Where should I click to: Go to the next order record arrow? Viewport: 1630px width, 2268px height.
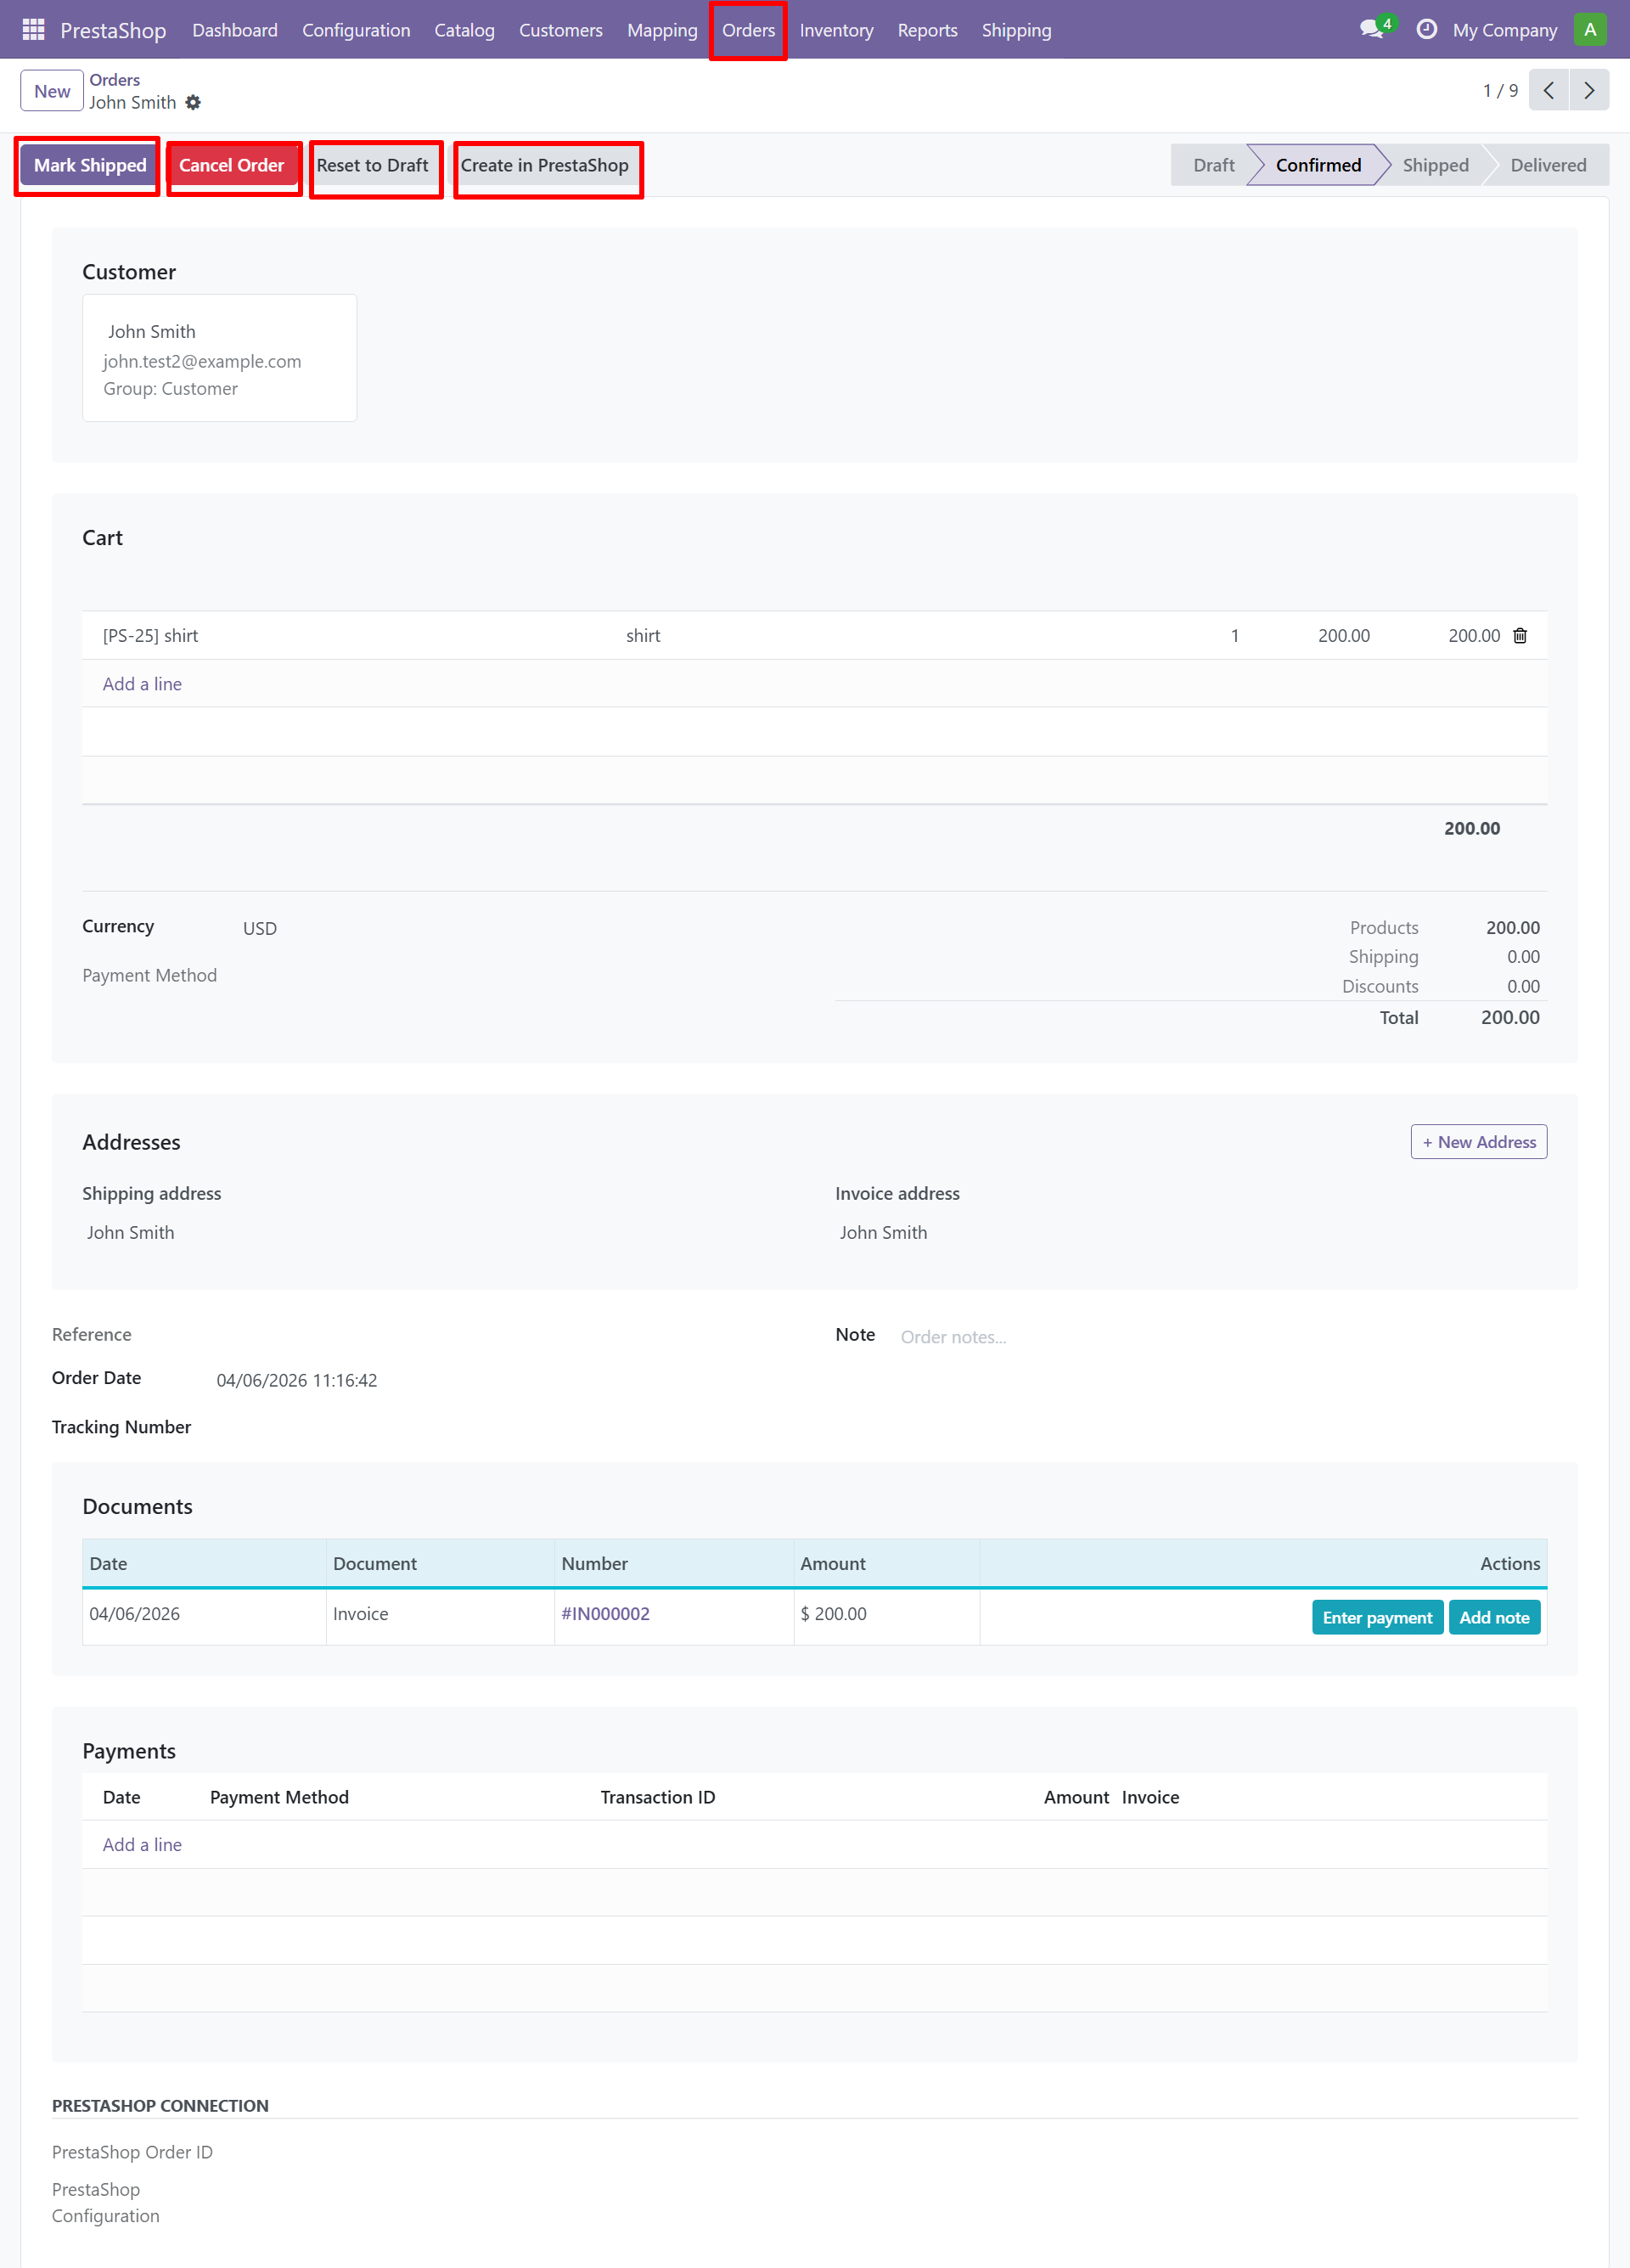(1588, 91)
